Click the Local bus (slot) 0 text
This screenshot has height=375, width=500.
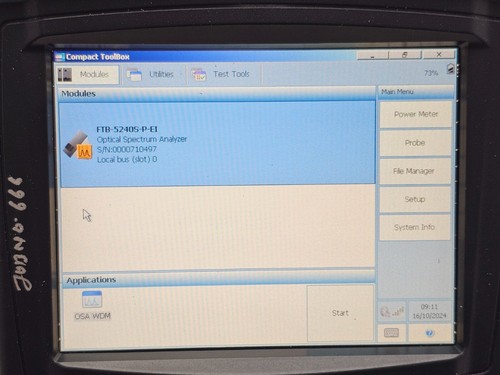coord(127,159)
